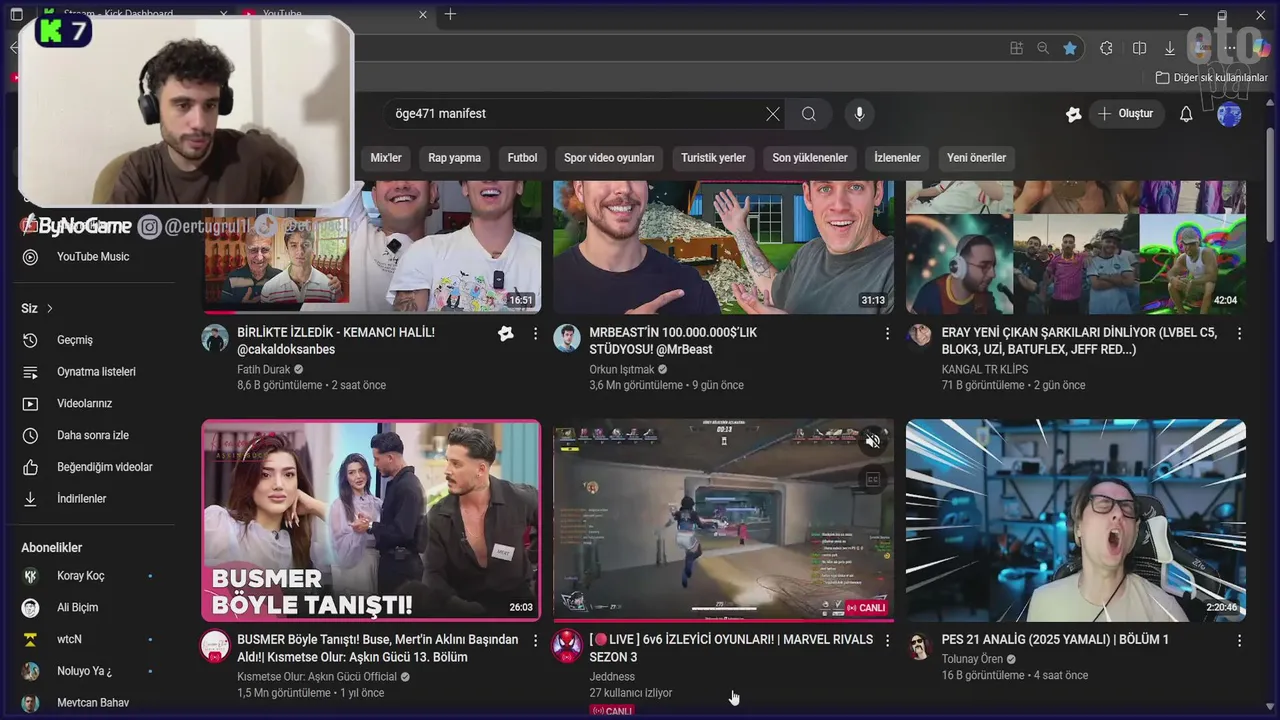Viewport: 1280px width, 720px height.
Task: Open options menu for MrBeast studio video
Action: pos(887,333)
